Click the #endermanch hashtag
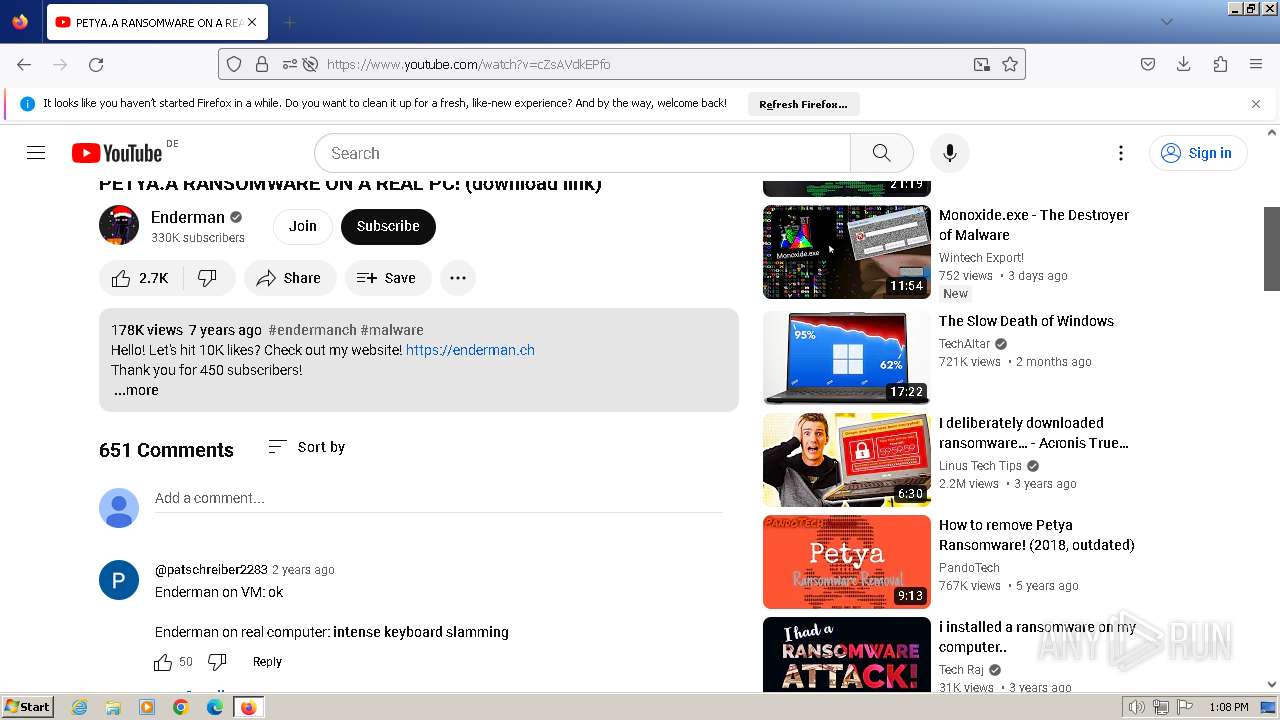Image resolution: width=1280 pixels, height=720 pixels. [x=312, y=330]
